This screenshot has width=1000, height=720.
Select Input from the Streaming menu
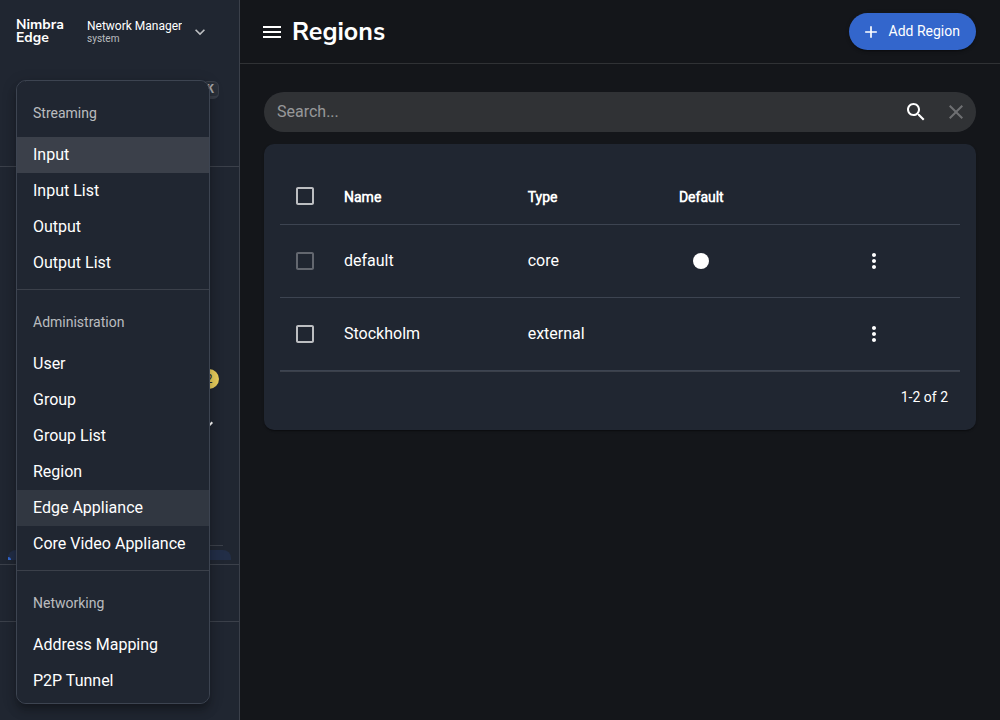(113, 155)
